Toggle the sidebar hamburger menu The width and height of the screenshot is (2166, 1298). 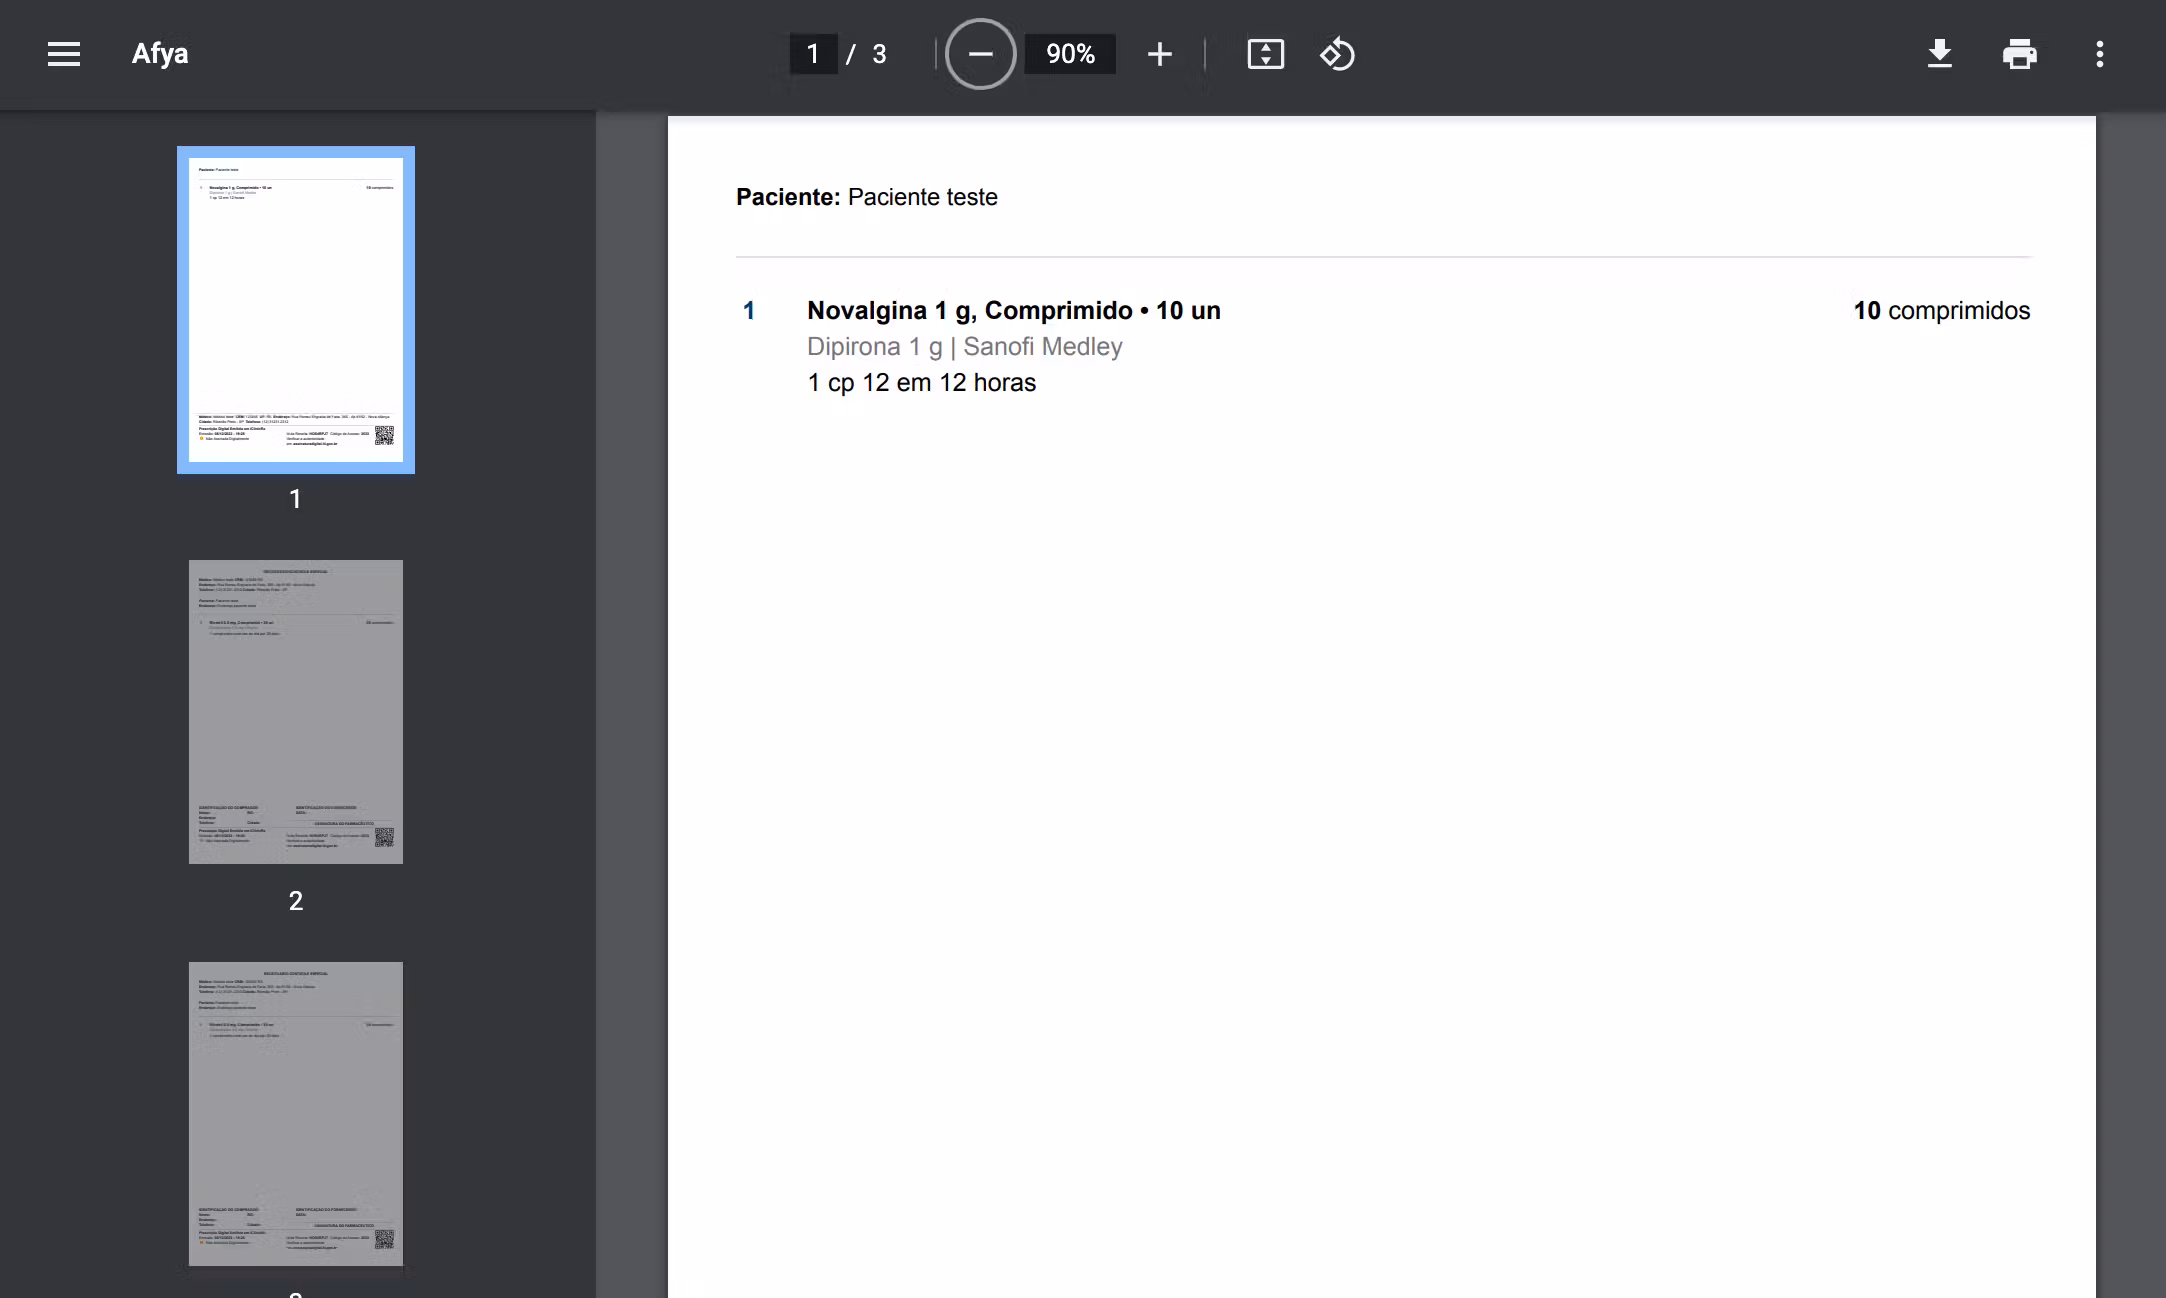pos(64,54)
